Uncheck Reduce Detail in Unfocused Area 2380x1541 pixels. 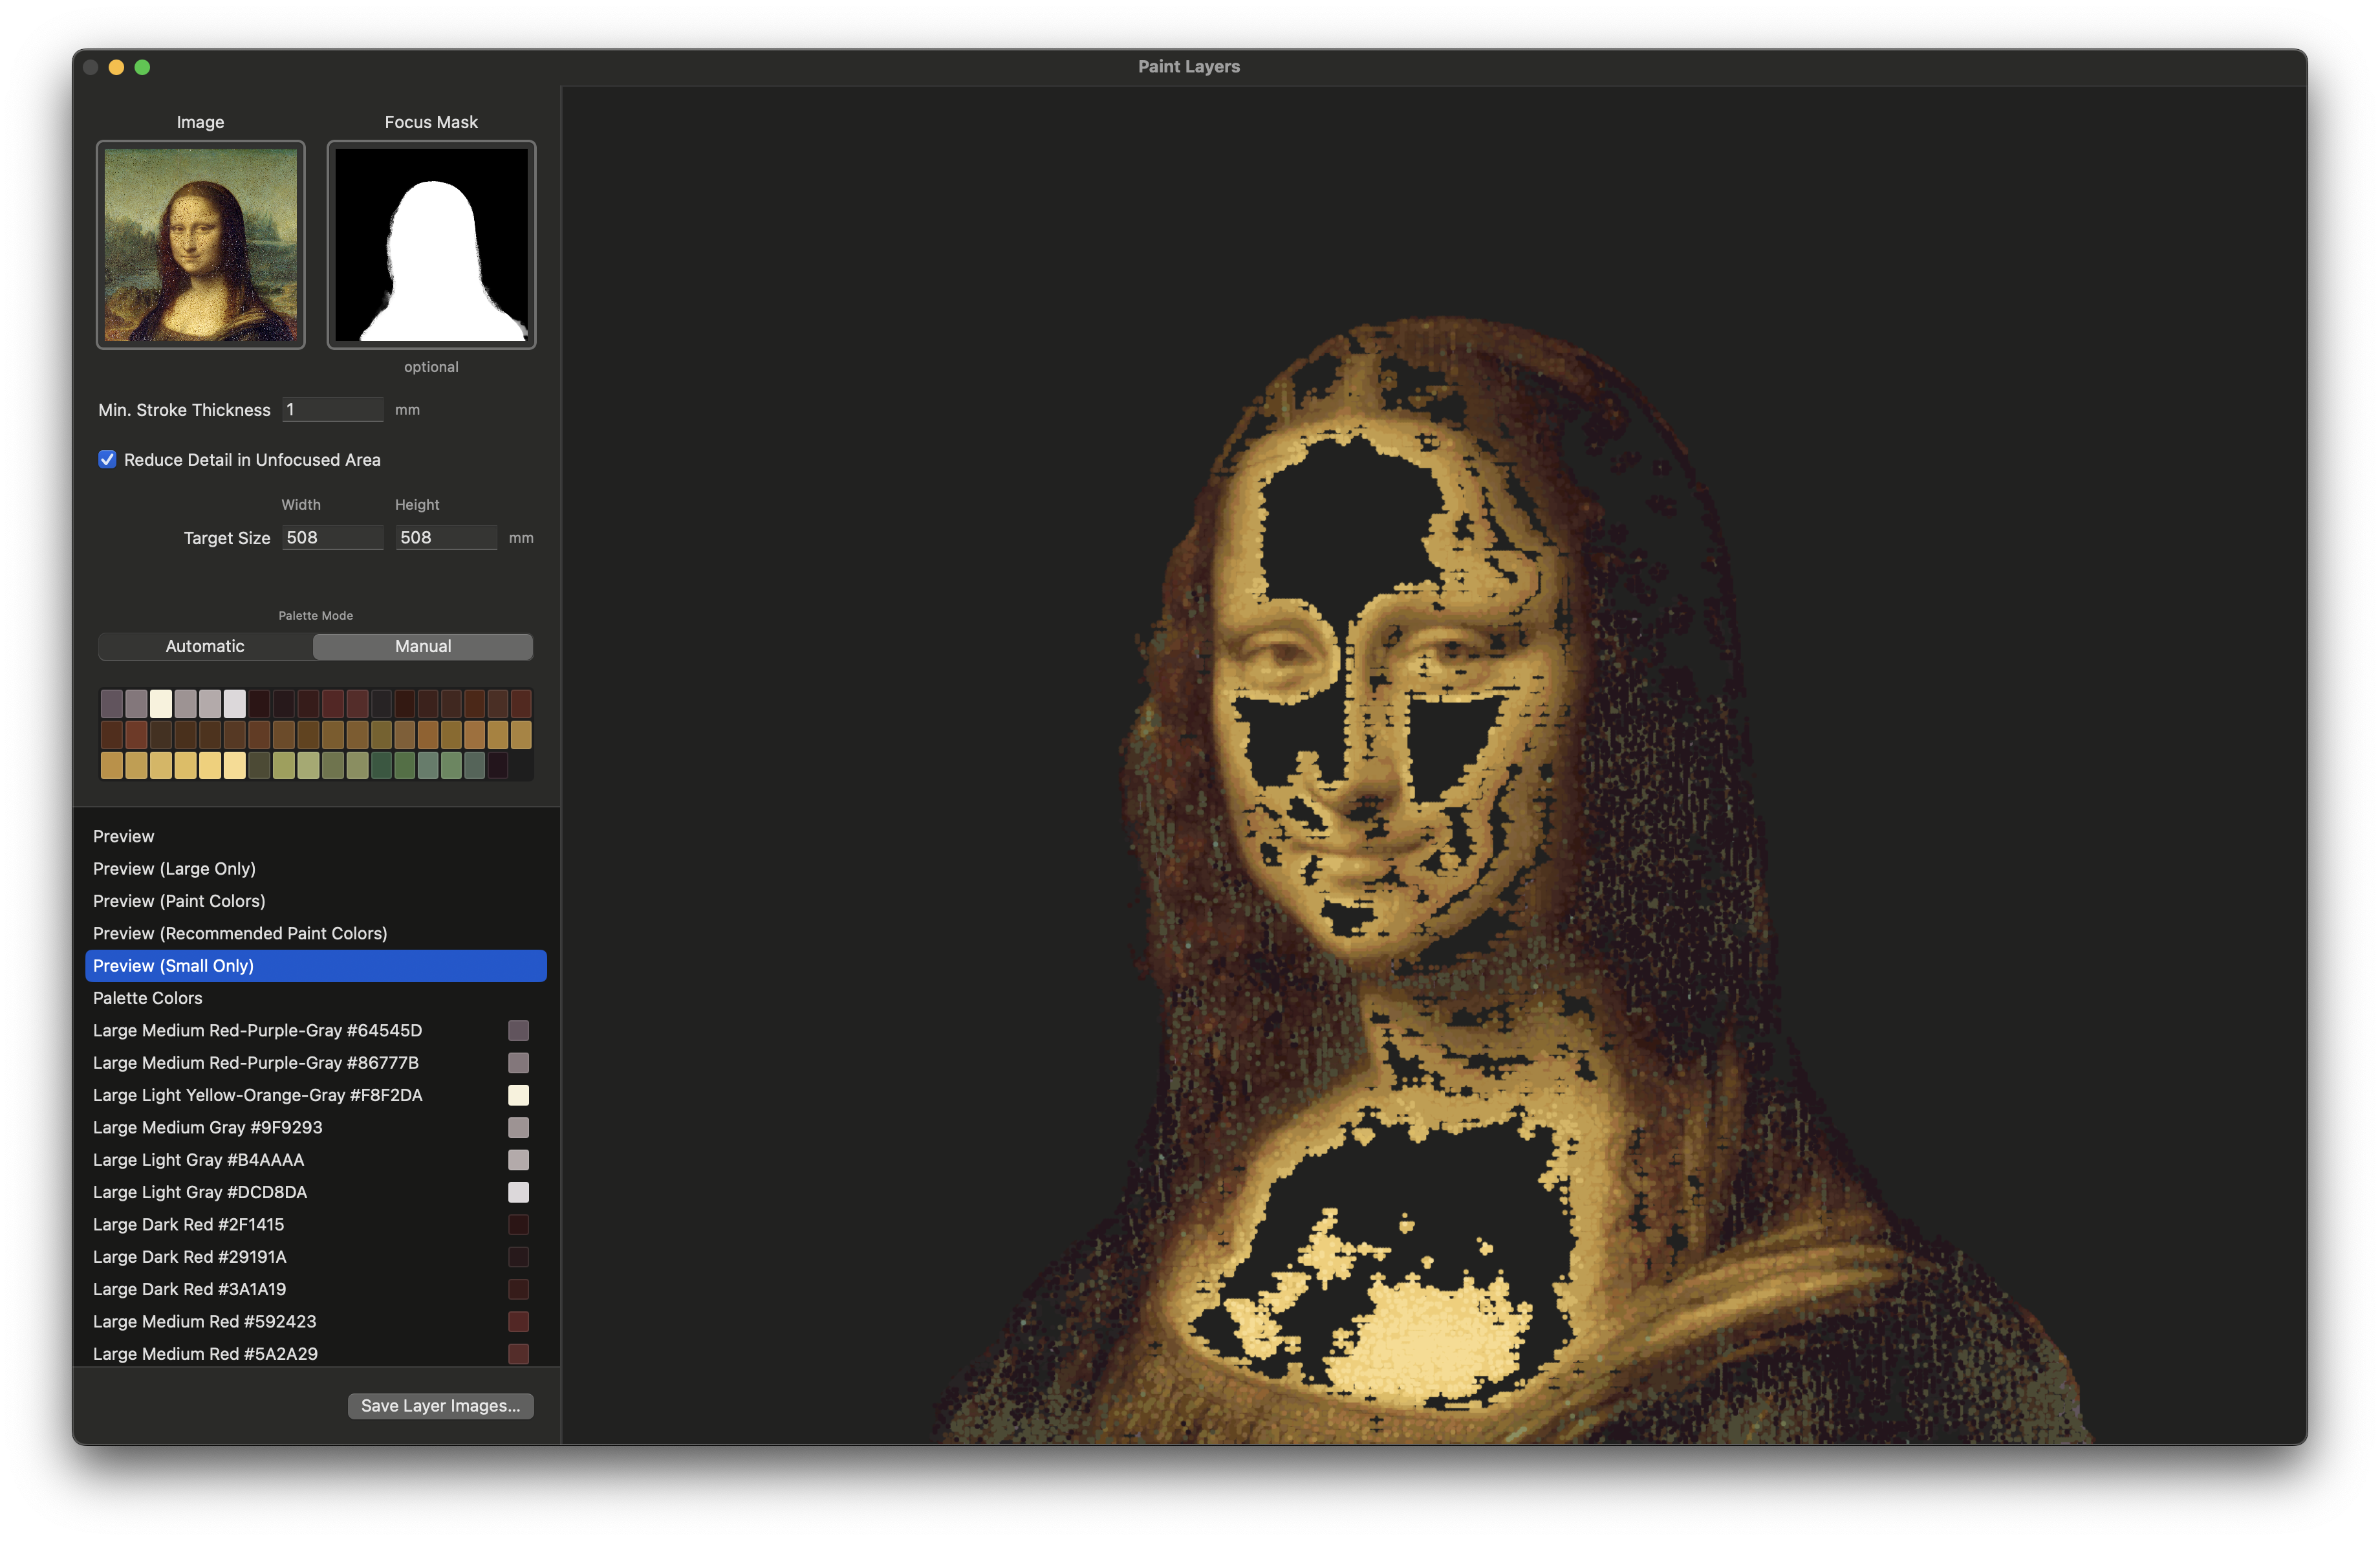tap(107, 459)
